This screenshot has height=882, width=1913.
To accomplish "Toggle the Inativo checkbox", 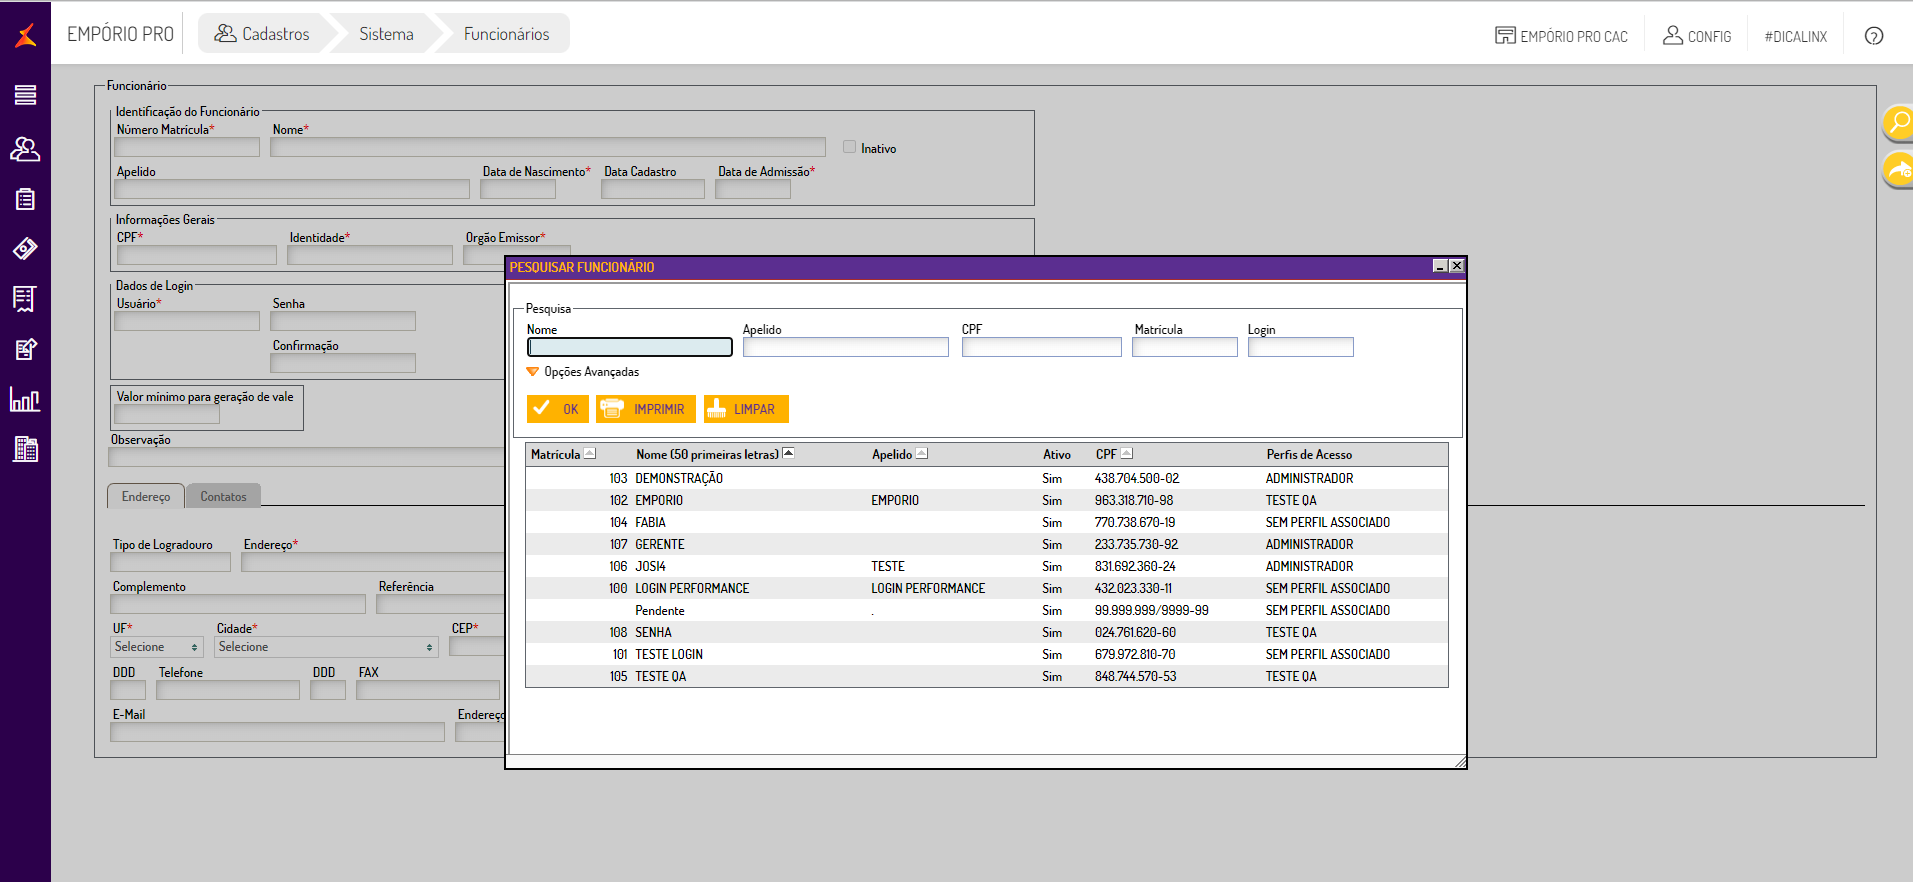I will click(849, 147).
